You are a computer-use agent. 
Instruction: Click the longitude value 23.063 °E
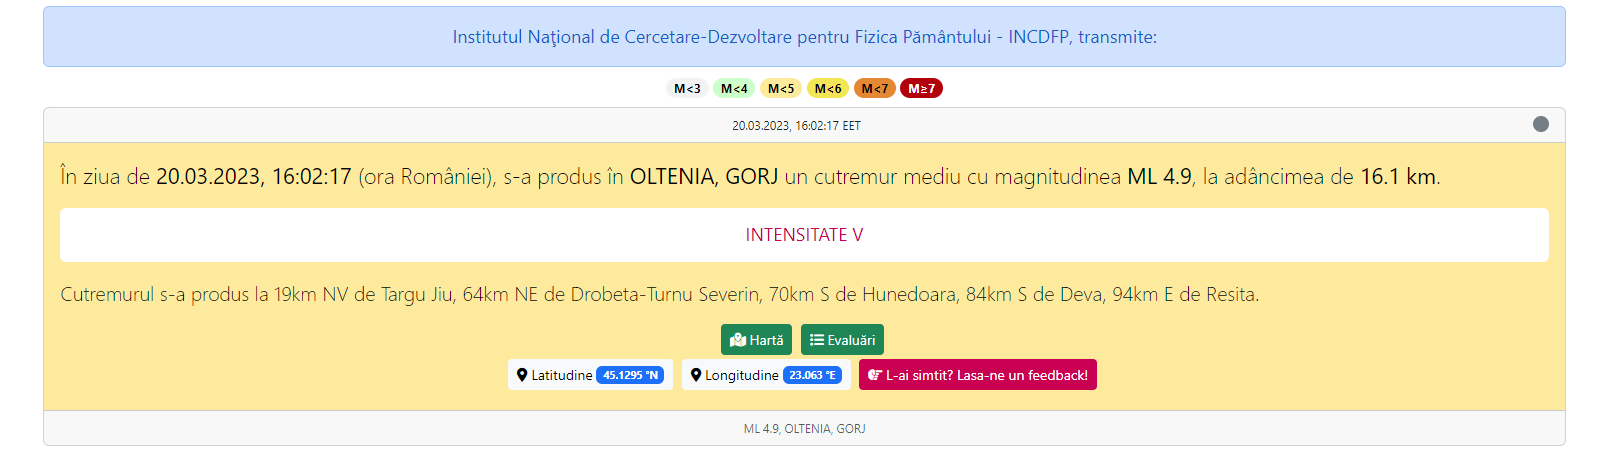[811, 375]
